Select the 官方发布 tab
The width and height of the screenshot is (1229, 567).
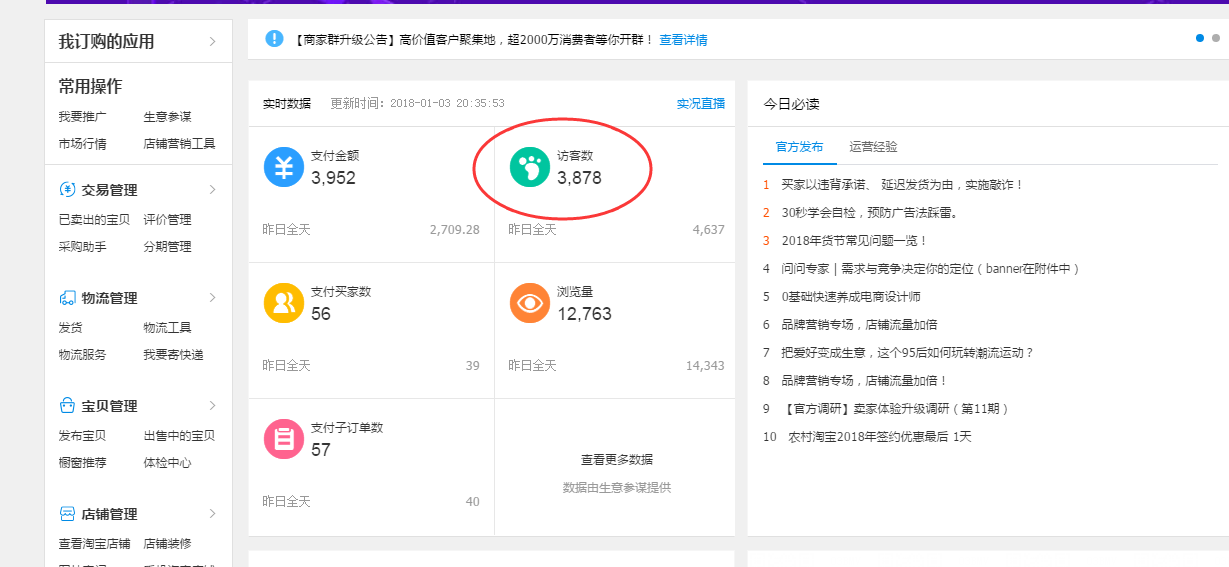point(799,147)
